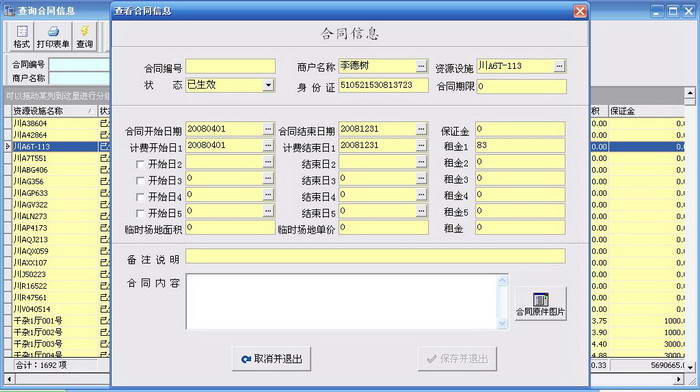Click the 保存并退出 button

[457, 359]
